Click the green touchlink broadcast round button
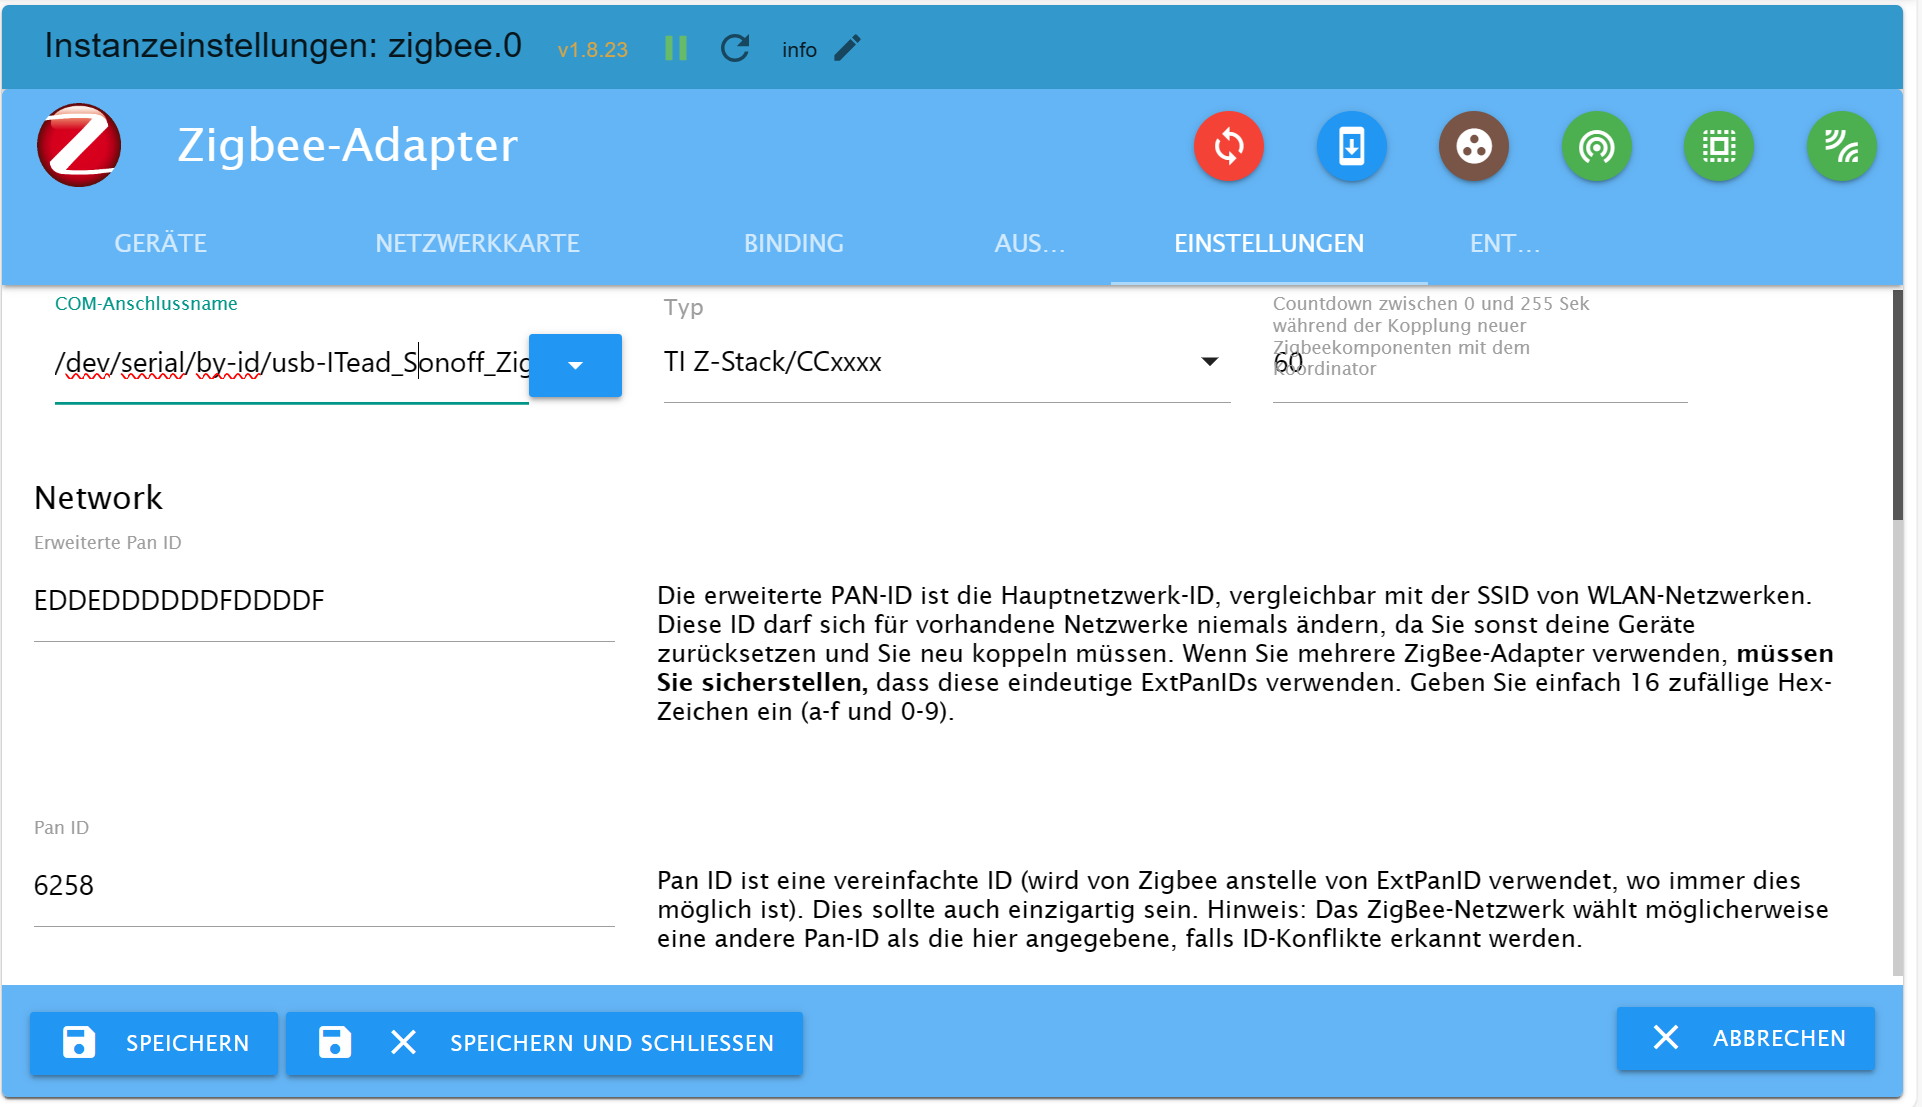1922x1107 pixels. (1597, 147)
